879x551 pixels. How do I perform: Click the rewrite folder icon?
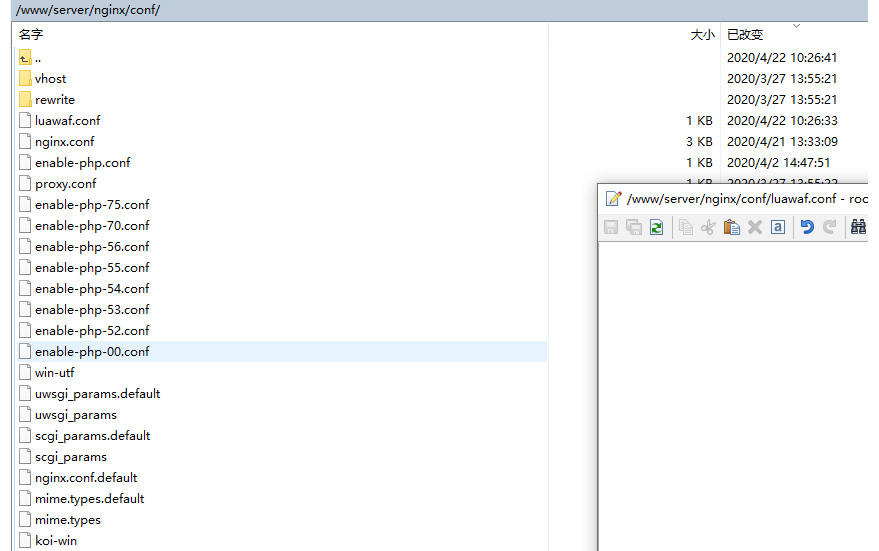tap(25, 100)
